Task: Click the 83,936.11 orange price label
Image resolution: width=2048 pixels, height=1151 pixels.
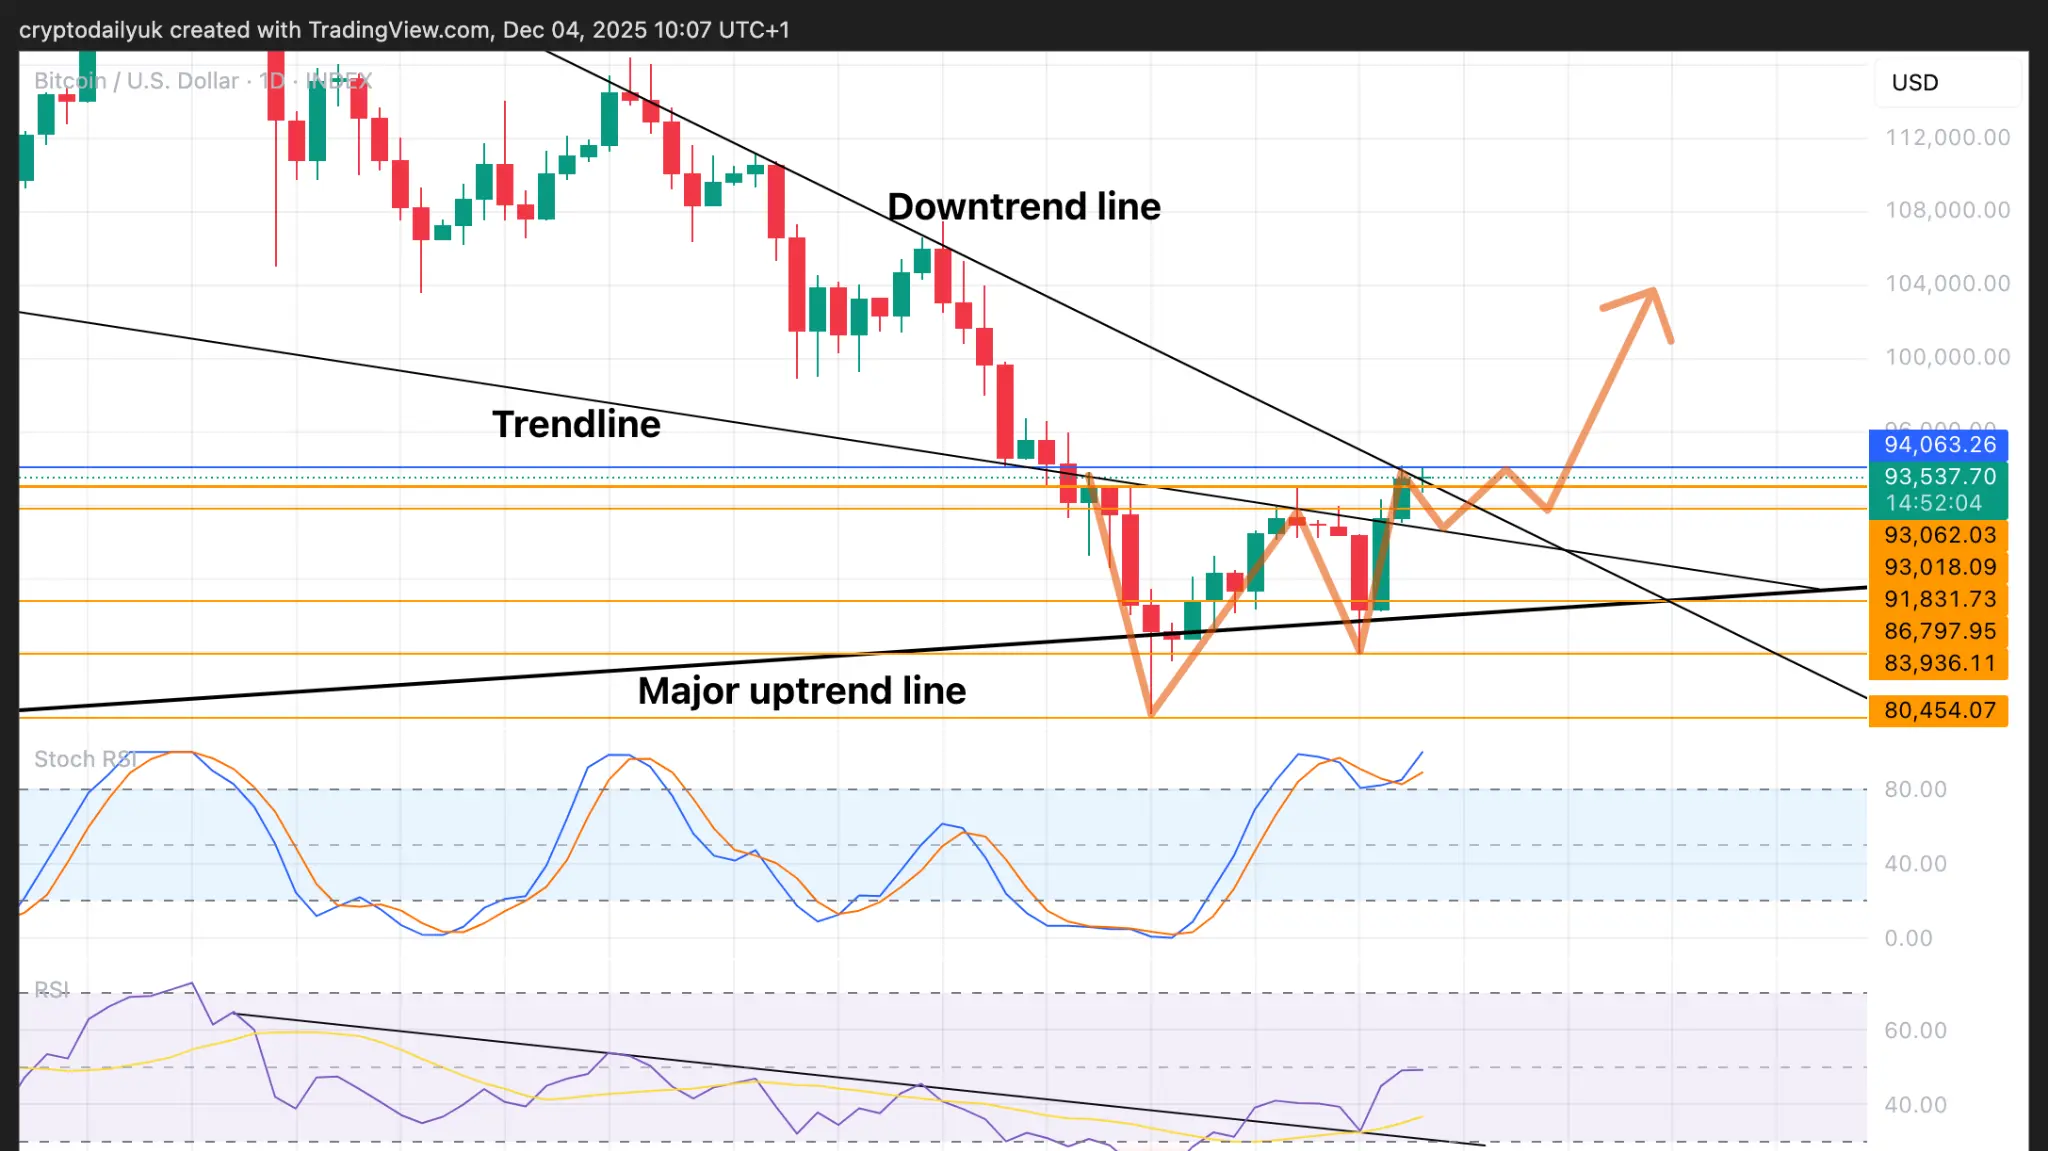Action: (1939, 663)
